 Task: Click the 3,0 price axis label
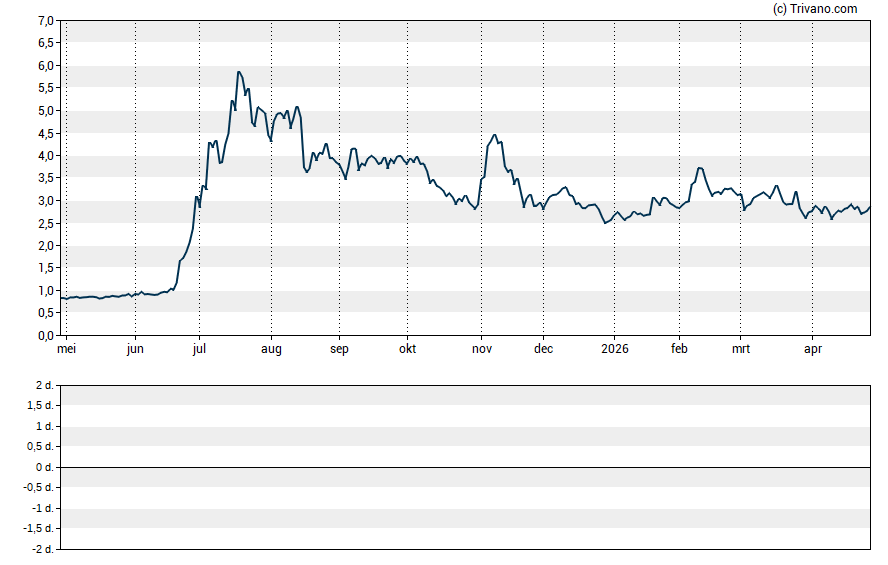point(45,201)
